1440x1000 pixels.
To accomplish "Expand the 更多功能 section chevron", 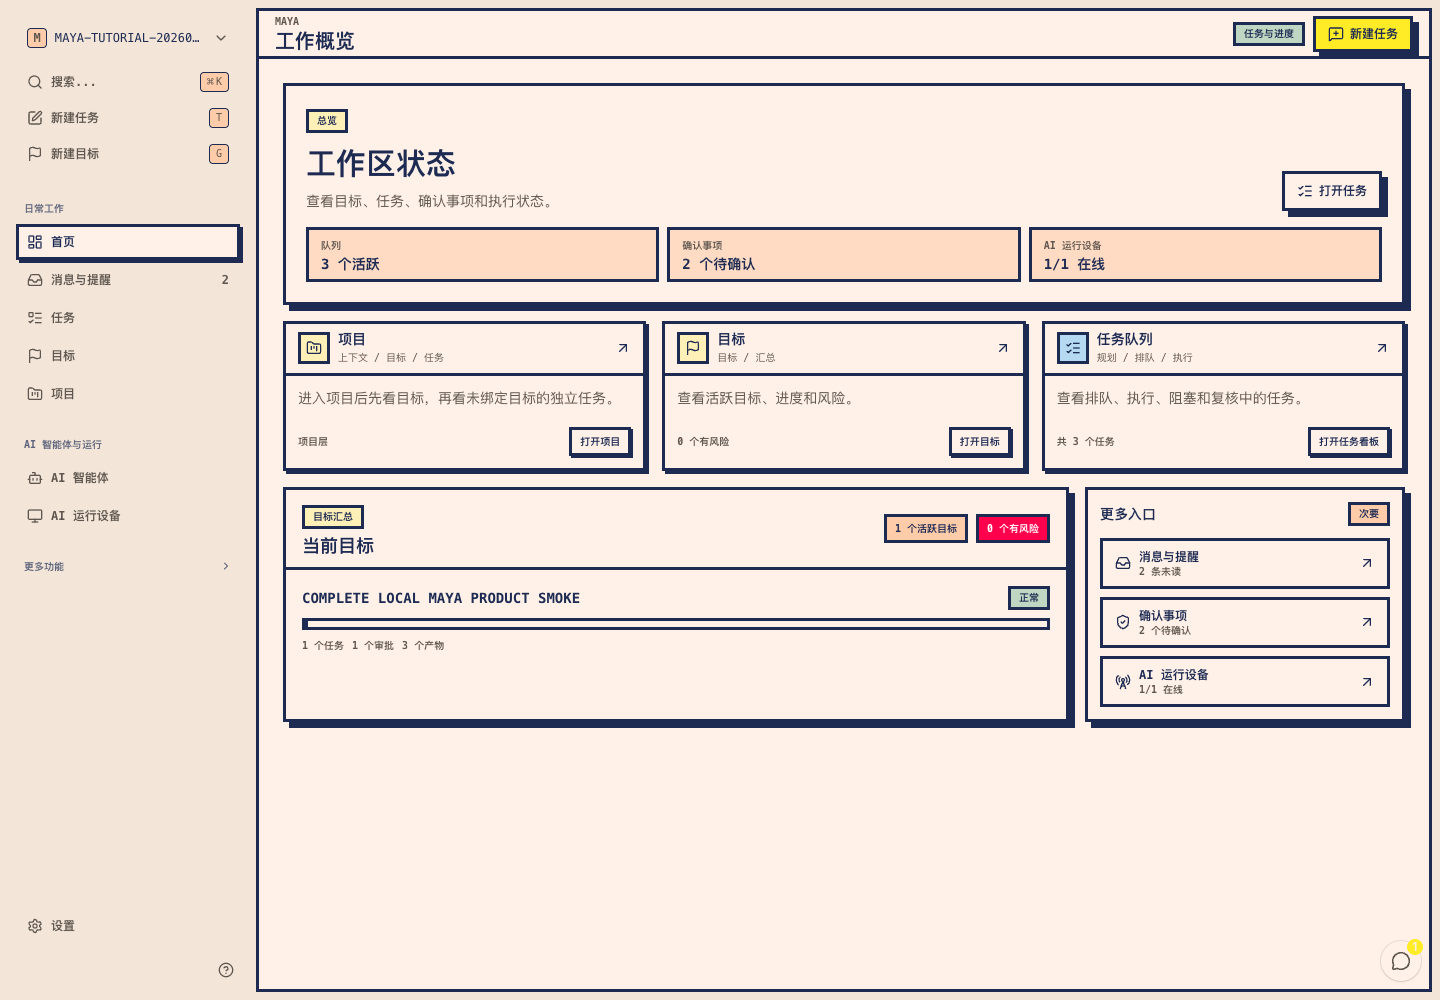I will 226,566.
